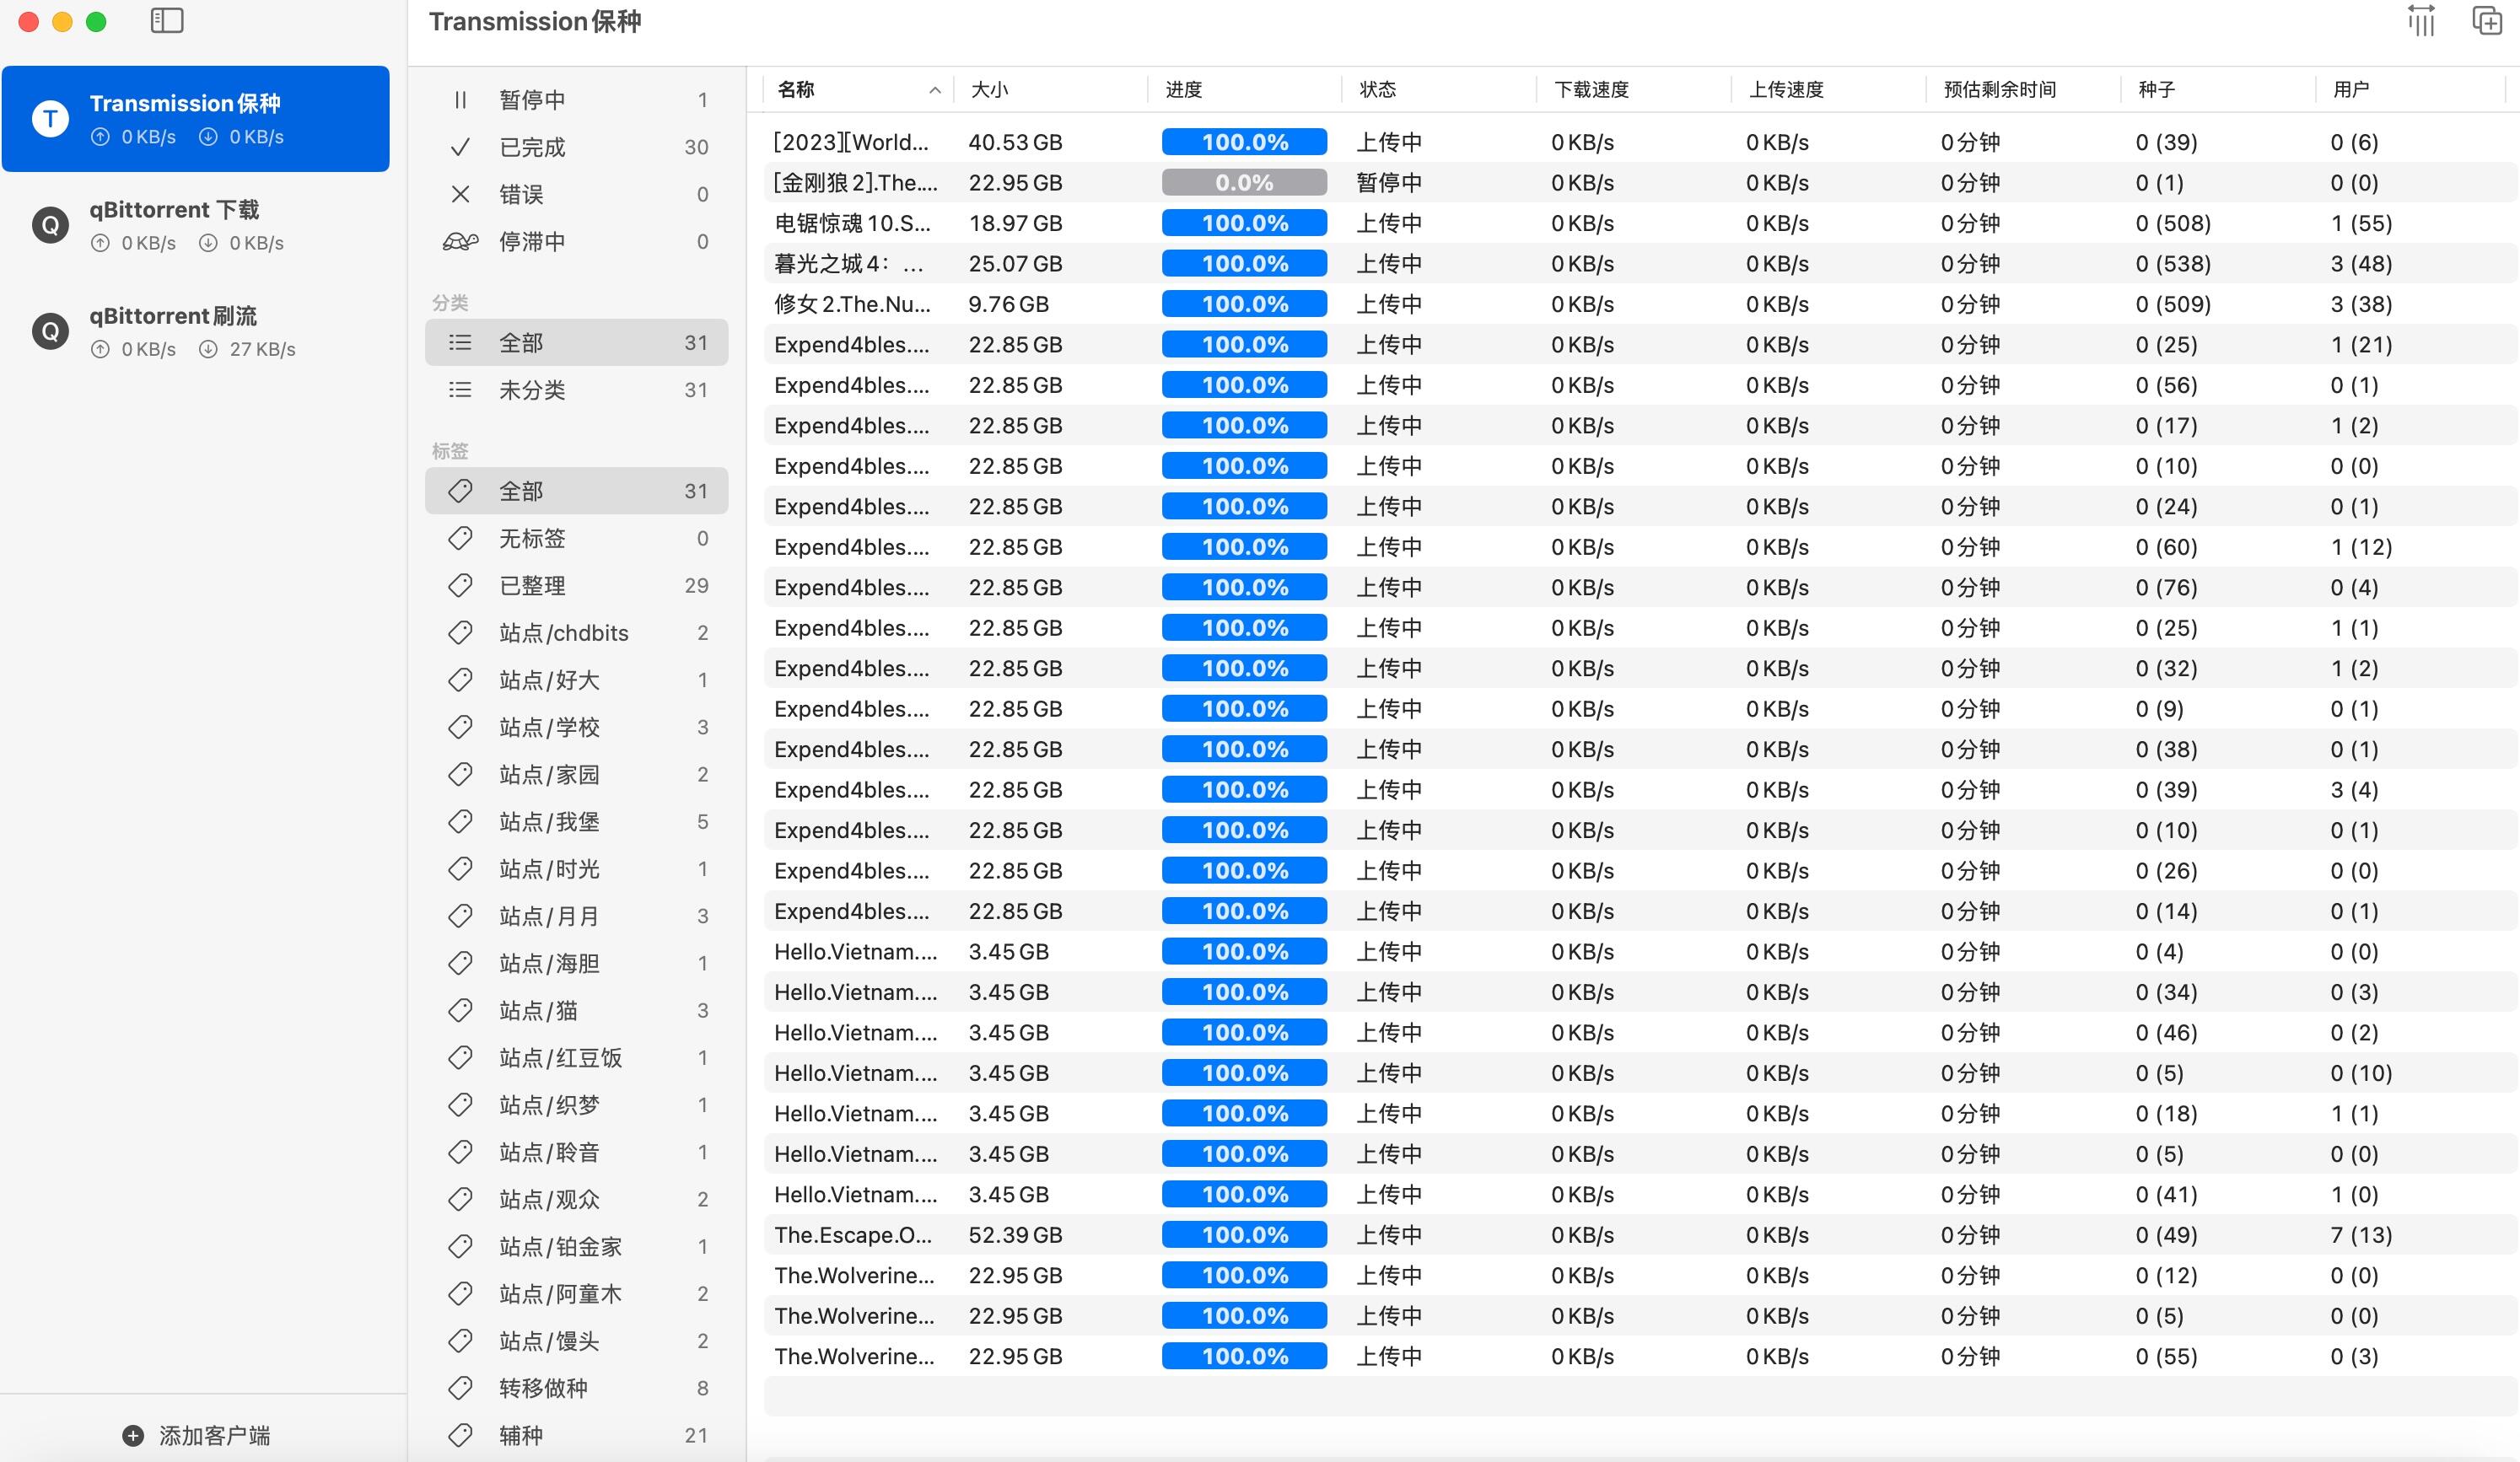Filter by 错误 status
The width and height of the screenshot is (2520, 1462).
click(x=577, y=194)
